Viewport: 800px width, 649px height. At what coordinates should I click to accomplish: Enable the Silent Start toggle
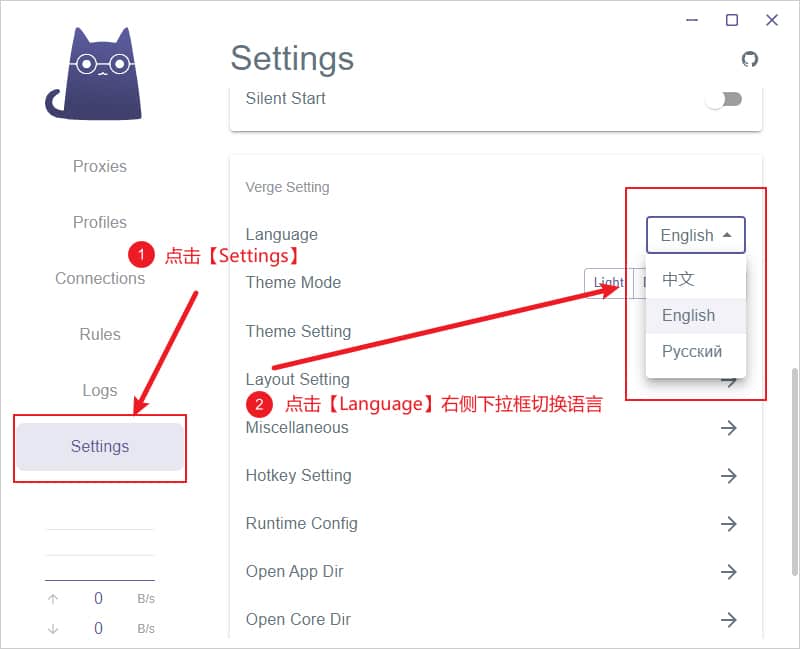pyautogui.click(x=723, y=98)
